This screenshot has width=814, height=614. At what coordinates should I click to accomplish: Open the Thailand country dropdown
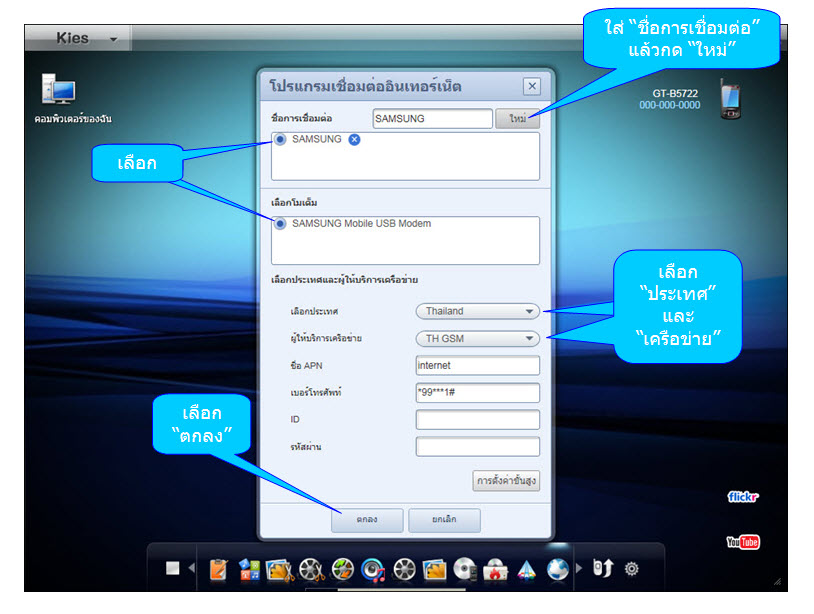(x=478, y=311)
